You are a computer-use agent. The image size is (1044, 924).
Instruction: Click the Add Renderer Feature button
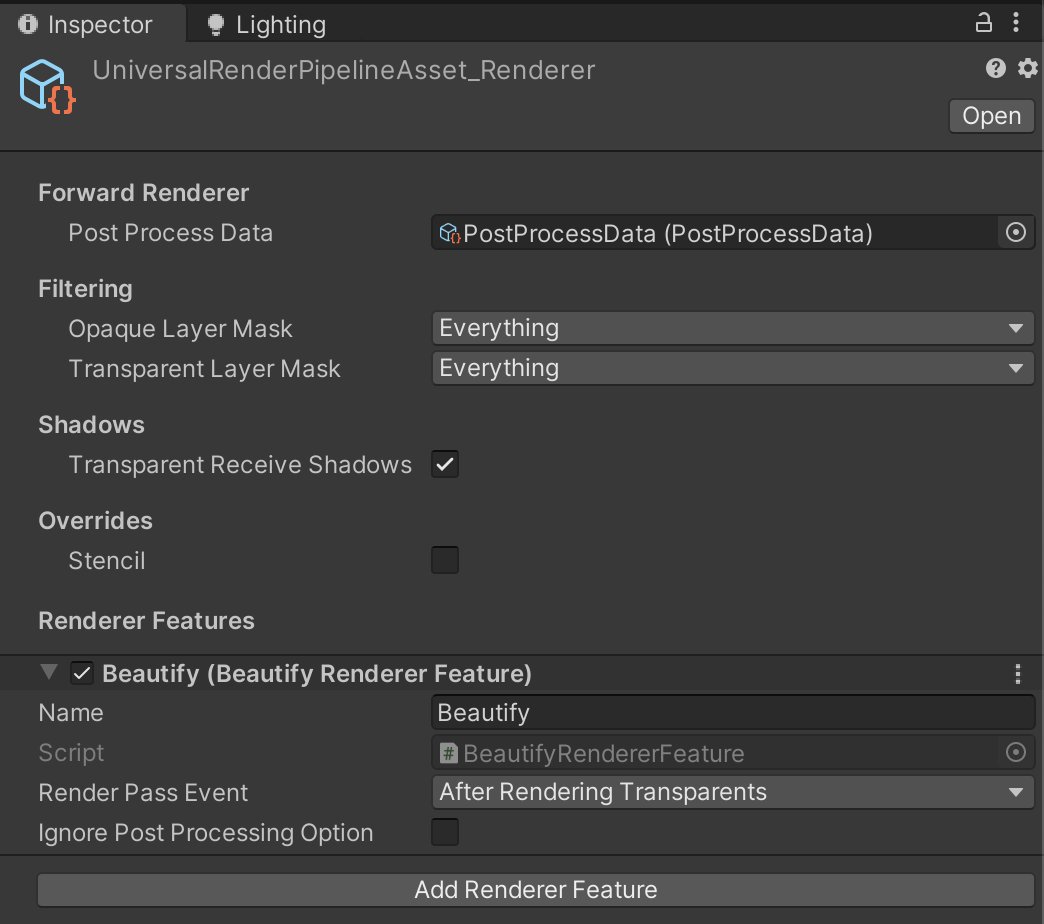tap(535, 889)
